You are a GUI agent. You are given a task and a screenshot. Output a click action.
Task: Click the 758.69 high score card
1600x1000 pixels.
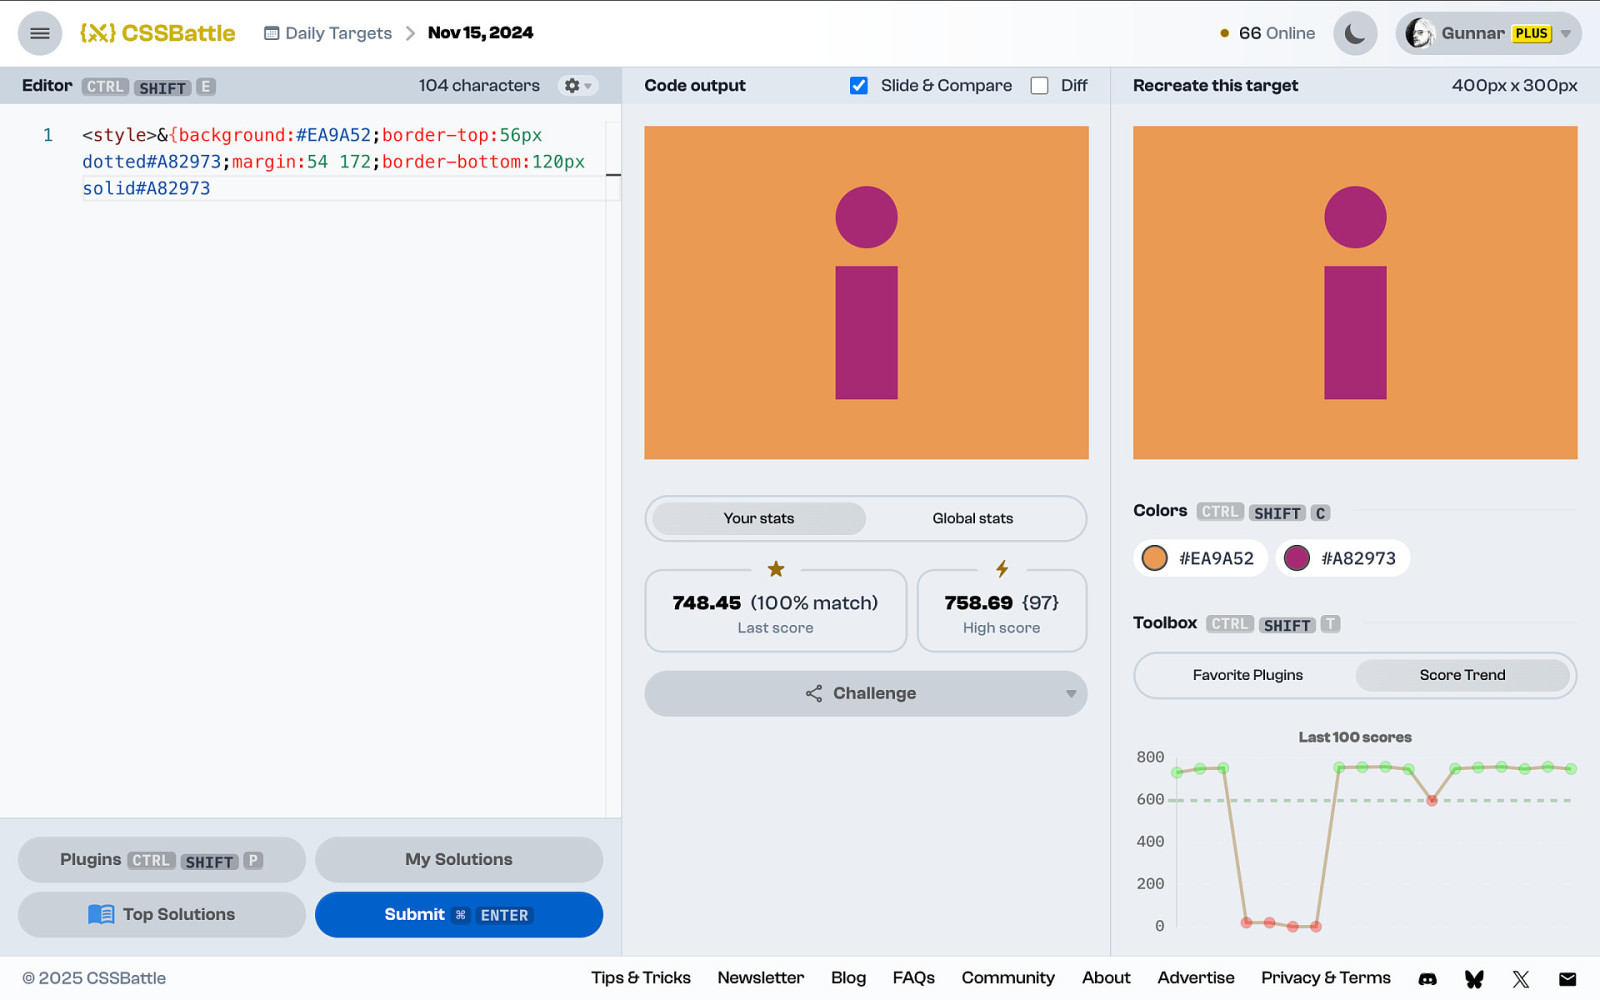[1002, 611]
